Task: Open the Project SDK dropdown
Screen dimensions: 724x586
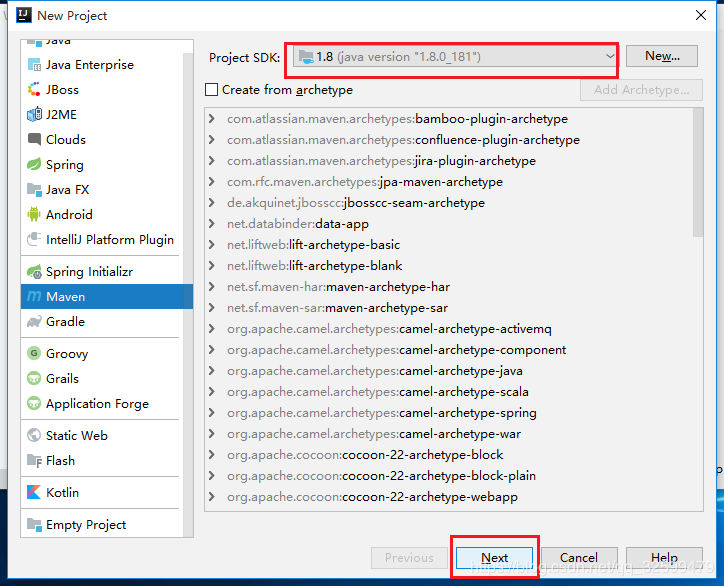Action: (x=455, y=57)
